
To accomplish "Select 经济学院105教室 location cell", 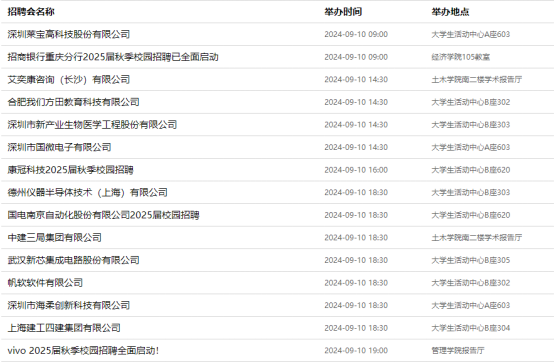I will point(461,57).
